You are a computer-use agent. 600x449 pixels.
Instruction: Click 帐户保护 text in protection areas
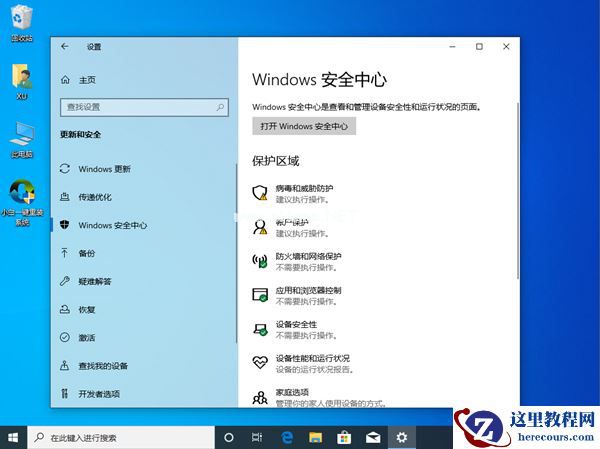click(292, 222)
